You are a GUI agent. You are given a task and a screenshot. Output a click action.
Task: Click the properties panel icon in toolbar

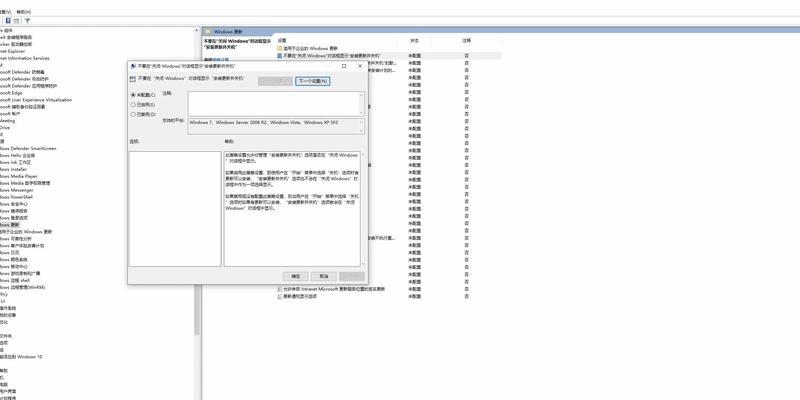coord(16,21)
